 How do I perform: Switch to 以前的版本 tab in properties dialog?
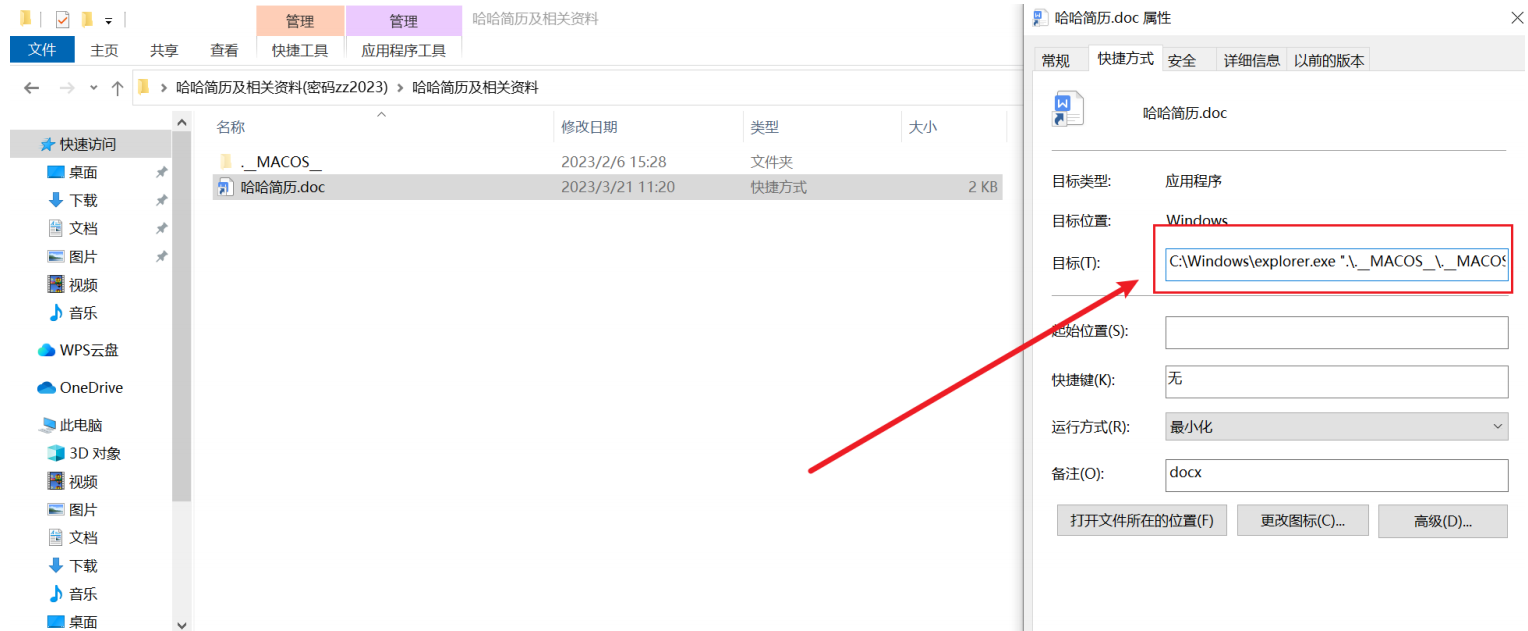[1329, 60]
